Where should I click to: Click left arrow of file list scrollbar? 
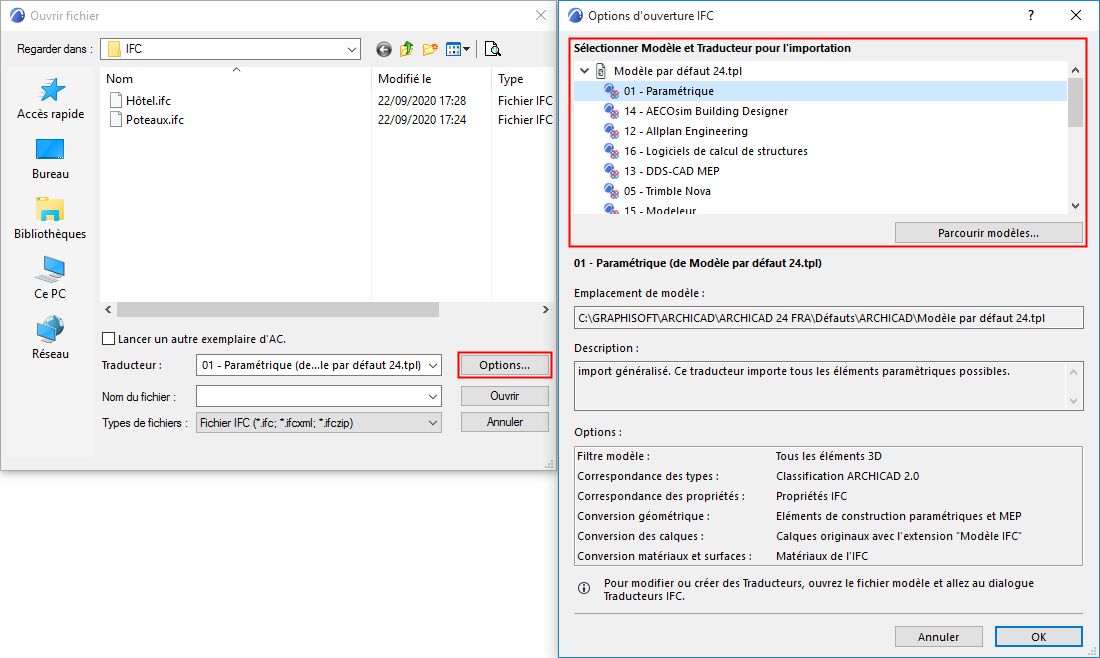[108, 309]
